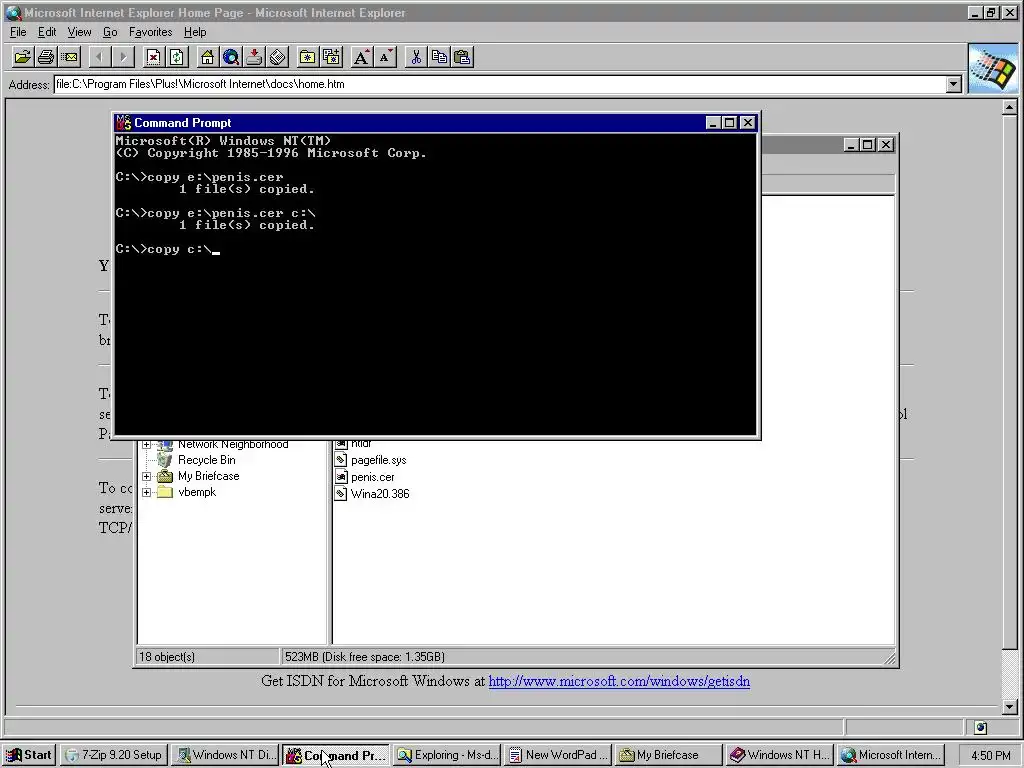Viewport: 1024px width, 768px height.
Task: Click the Send mail toolbar icon
Action: coord(69,57)
